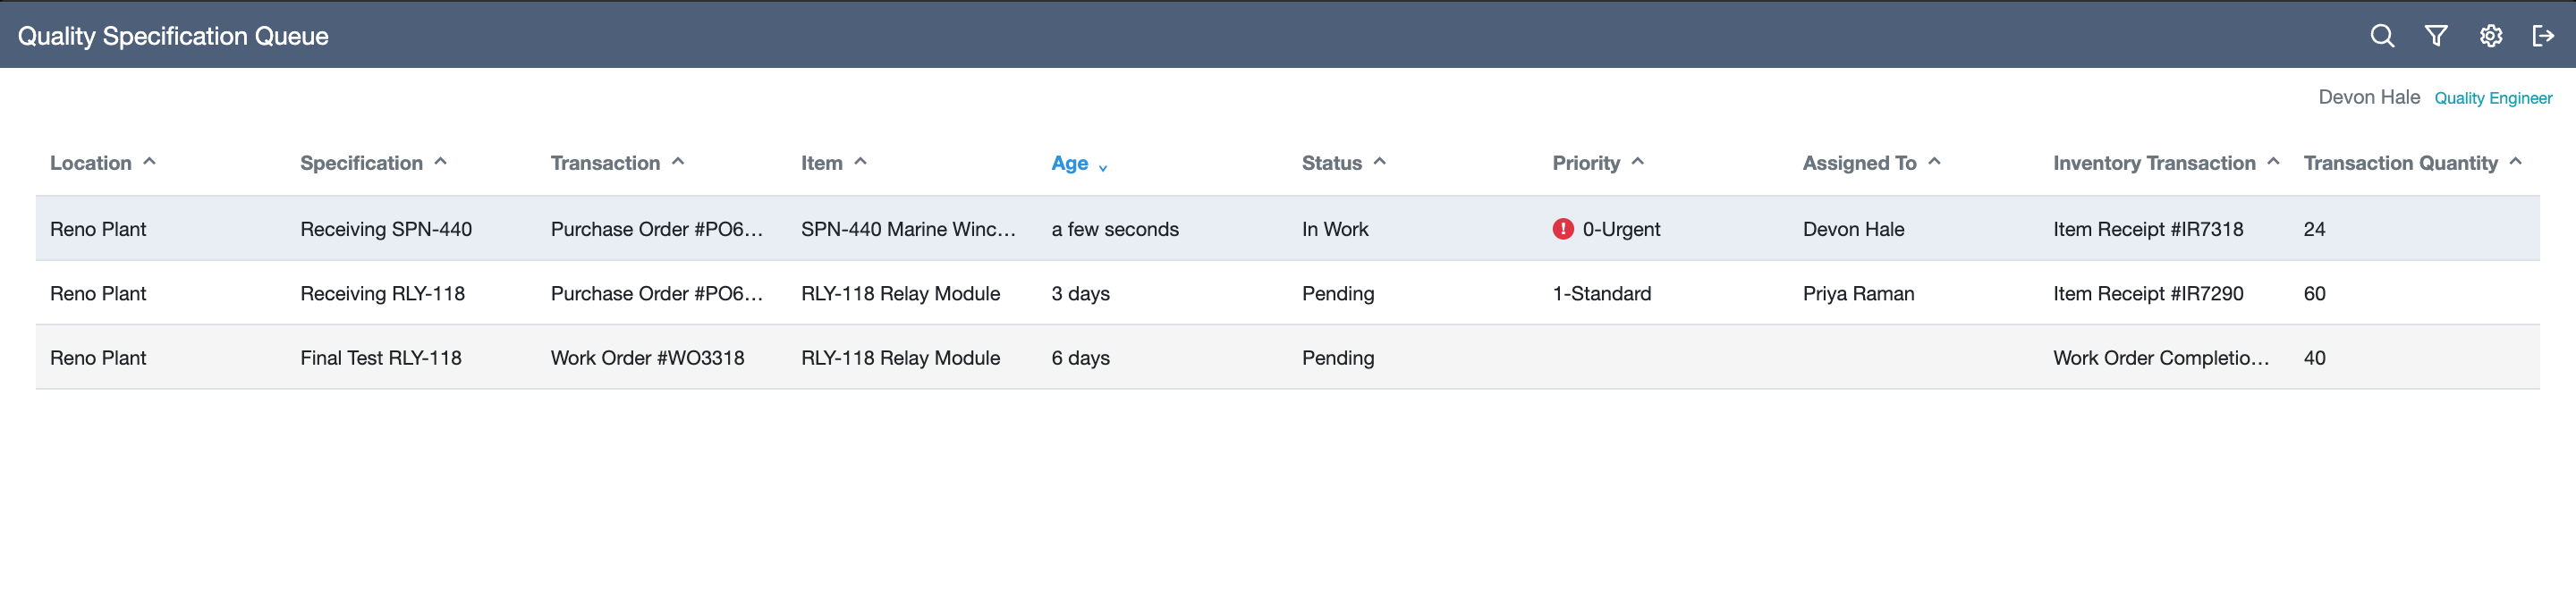Click the Age column header
This screenshot has height=590, width=2576.
click(1069, 163)
